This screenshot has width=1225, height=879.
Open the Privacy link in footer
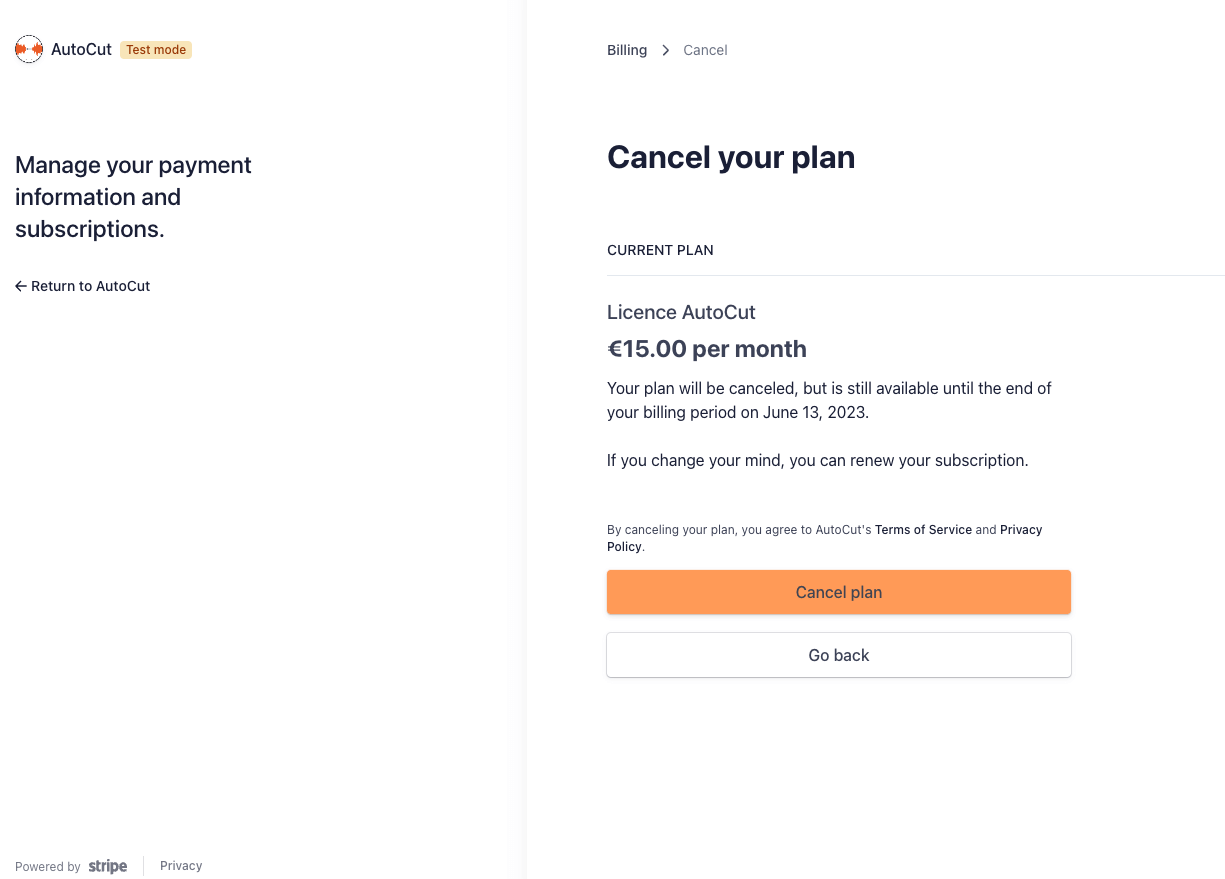181,866
